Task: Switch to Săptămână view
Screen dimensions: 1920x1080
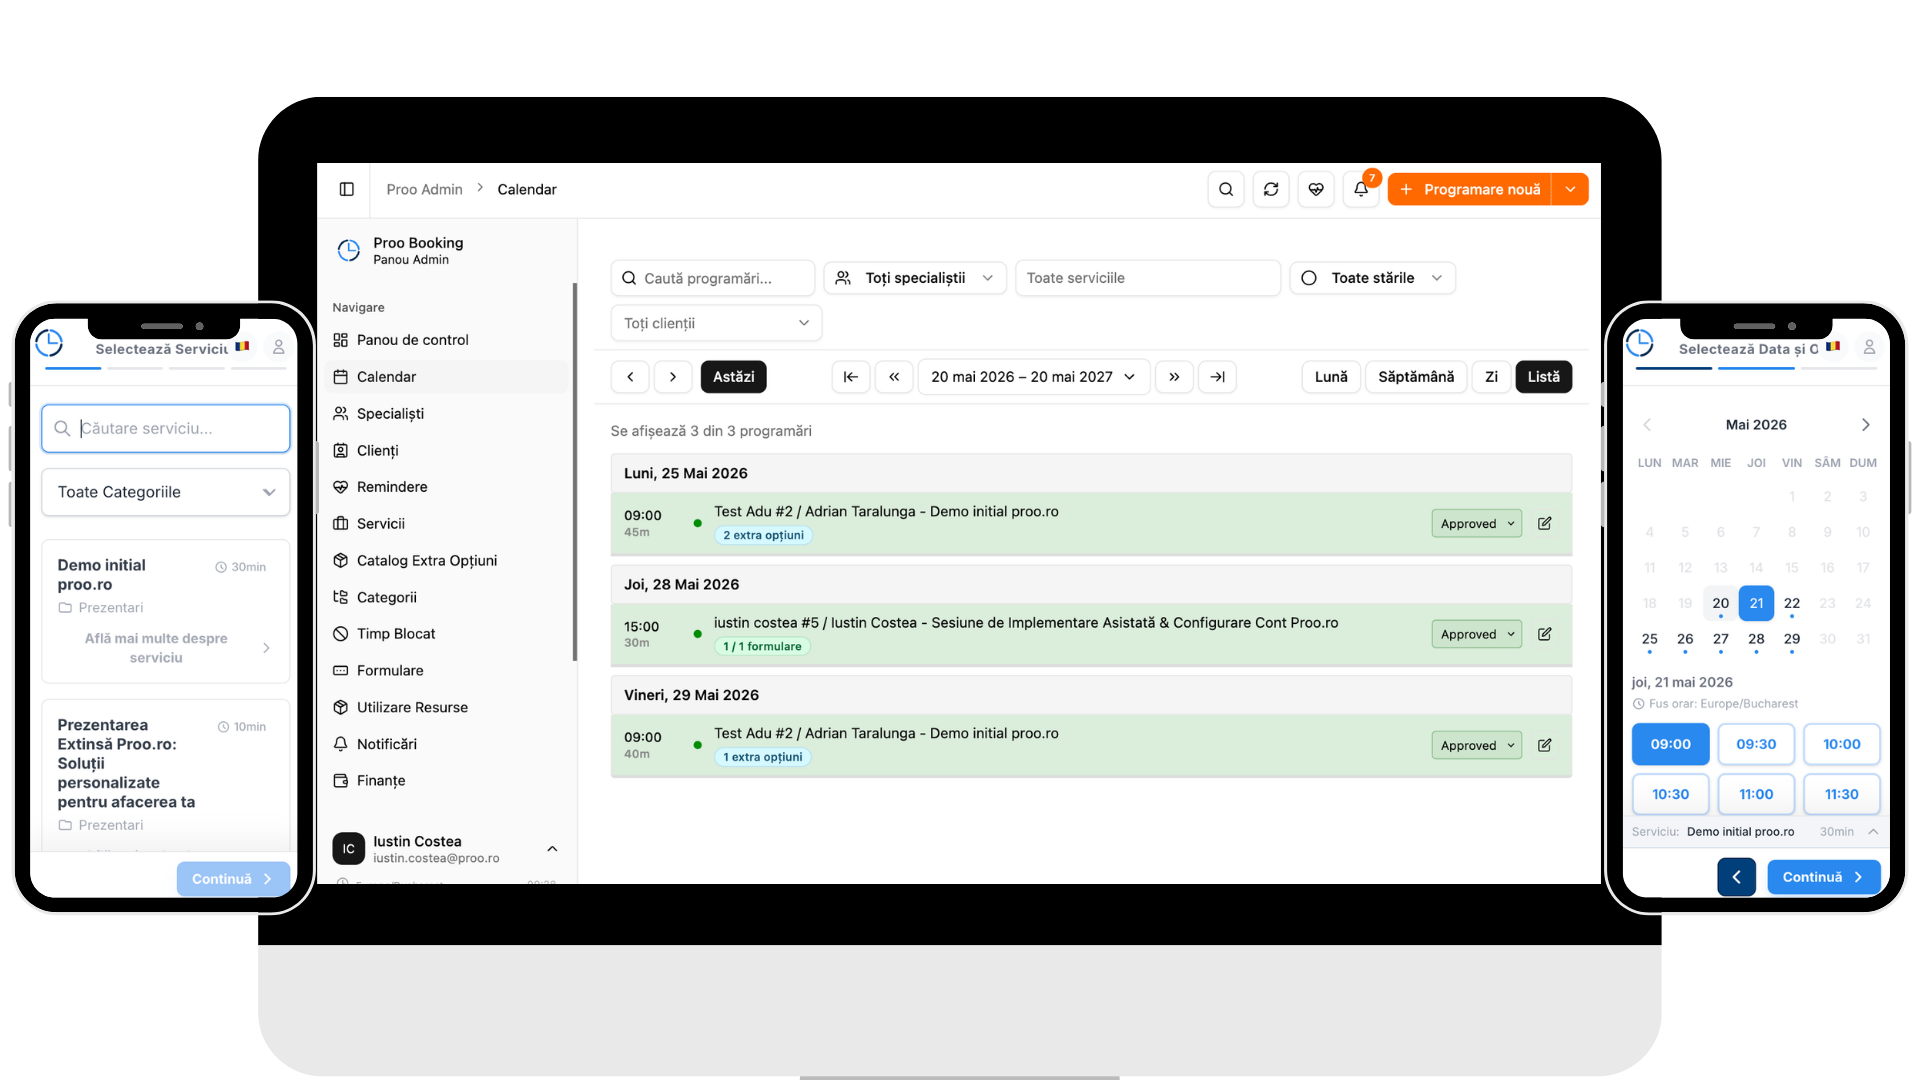Action: pos(1416,377)
